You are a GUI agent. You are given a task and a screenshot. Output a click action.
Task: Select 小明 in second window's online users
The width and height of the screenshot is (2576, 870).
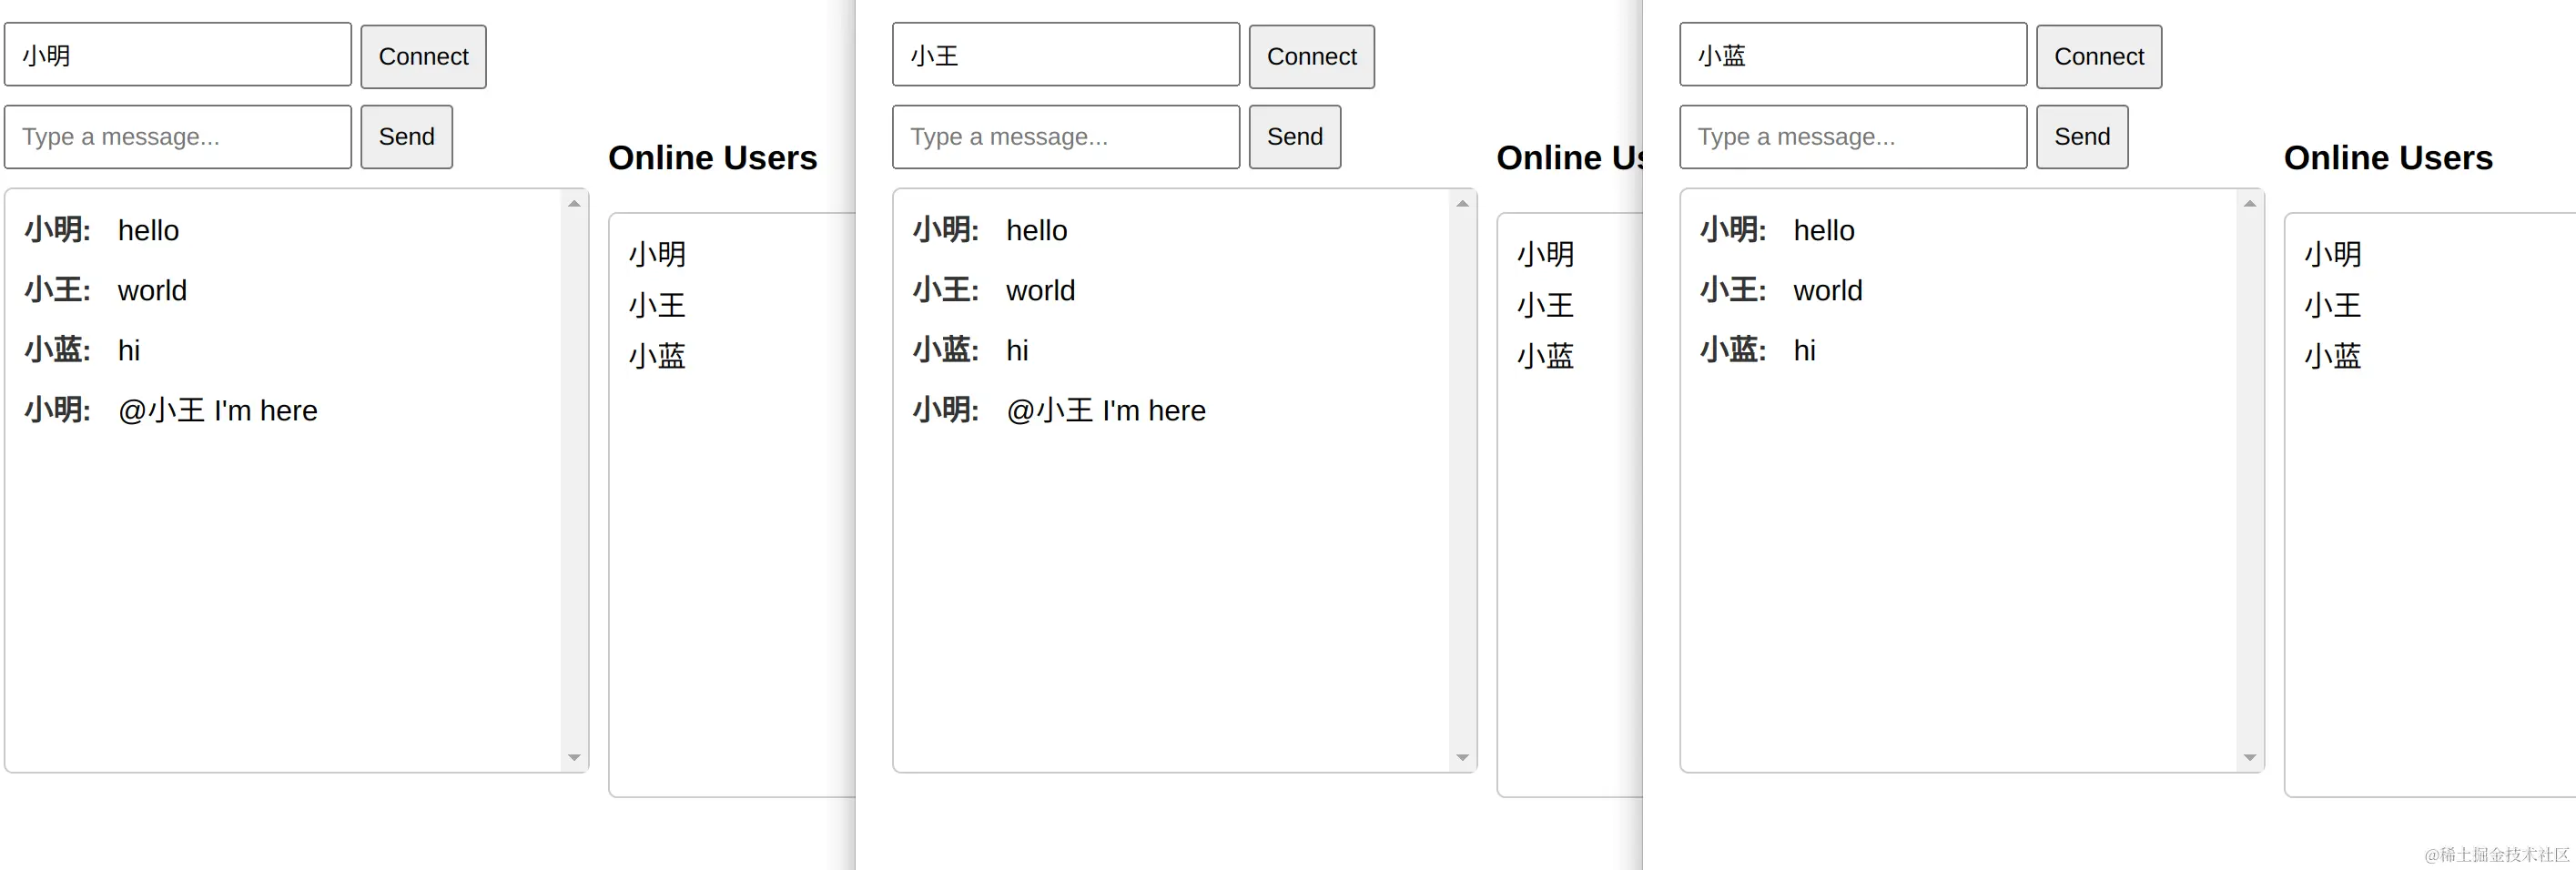pyautogui.click(x=1545, y=254)
